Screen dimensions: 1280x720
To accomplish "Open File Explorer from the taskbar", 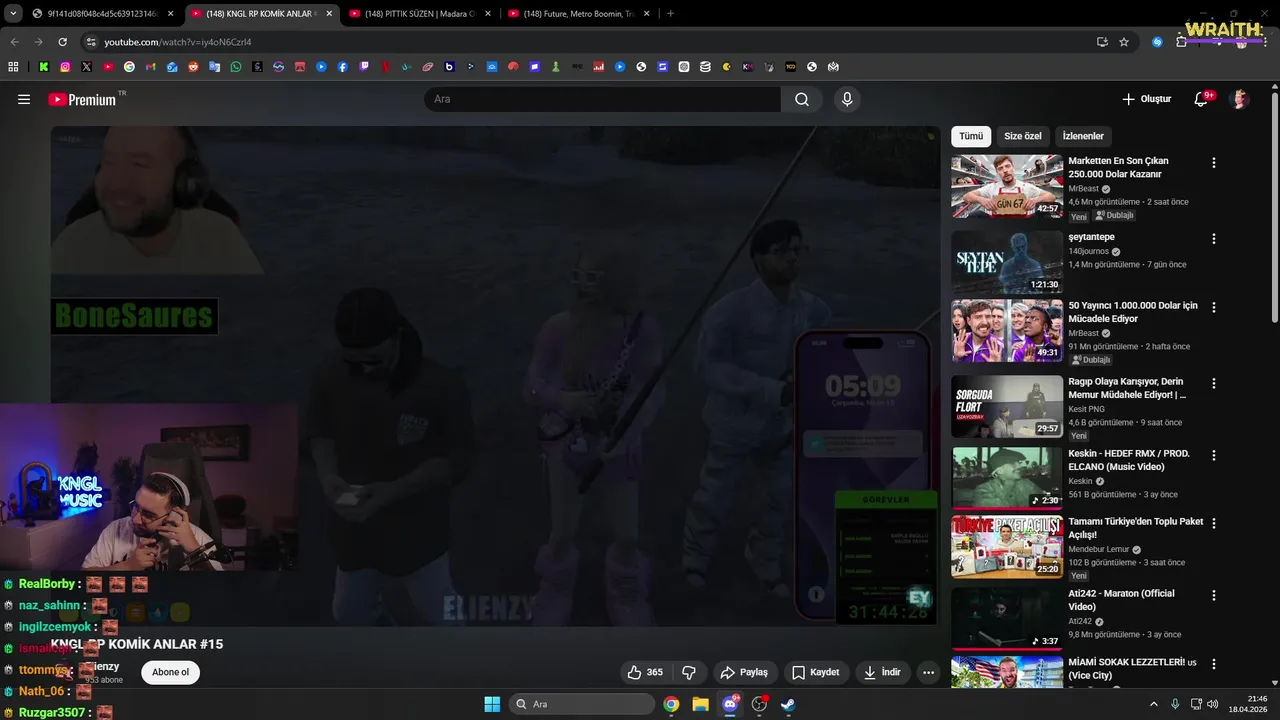I will [x=700, y=704].
